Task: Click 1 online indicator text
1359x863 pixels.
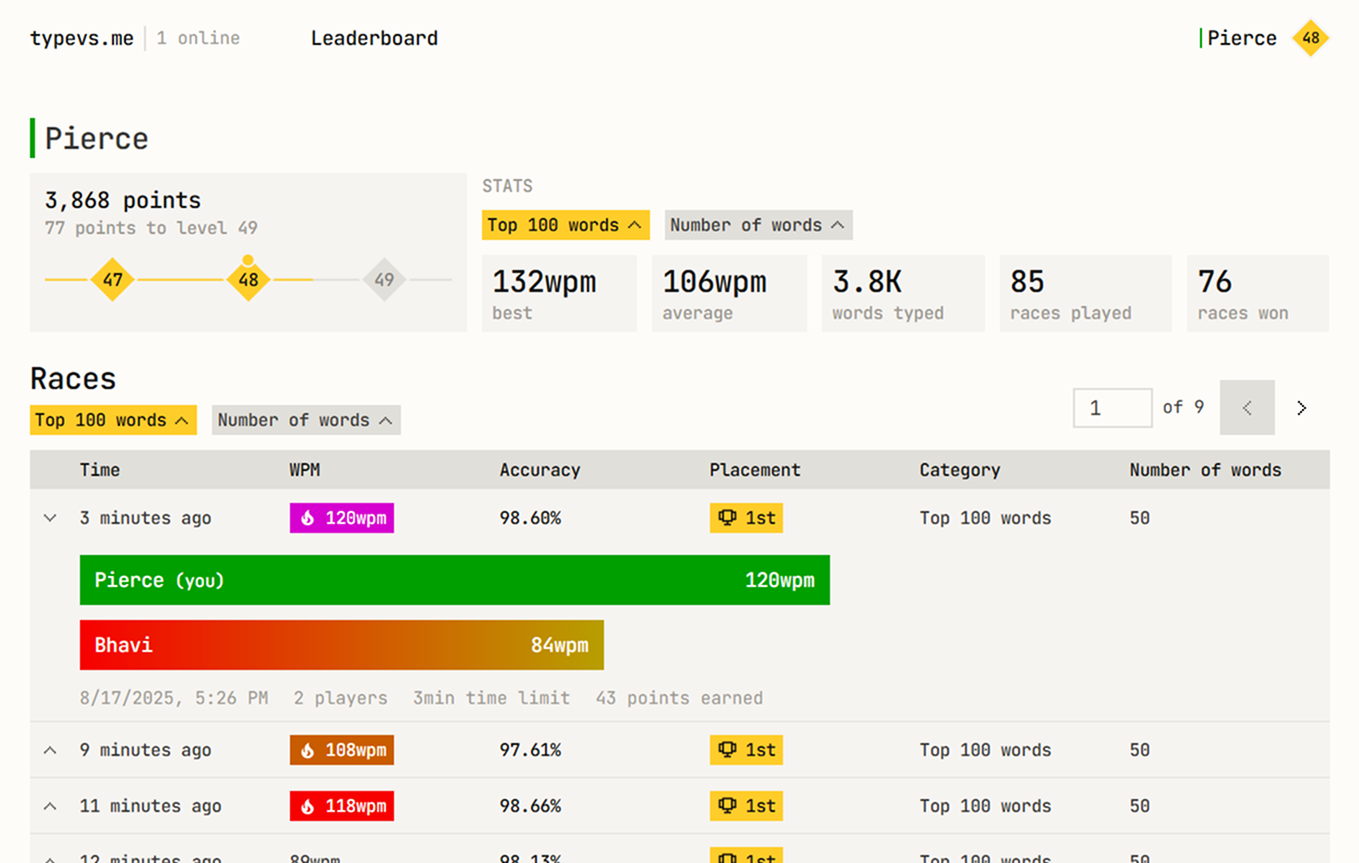Action: coord(198,38)
